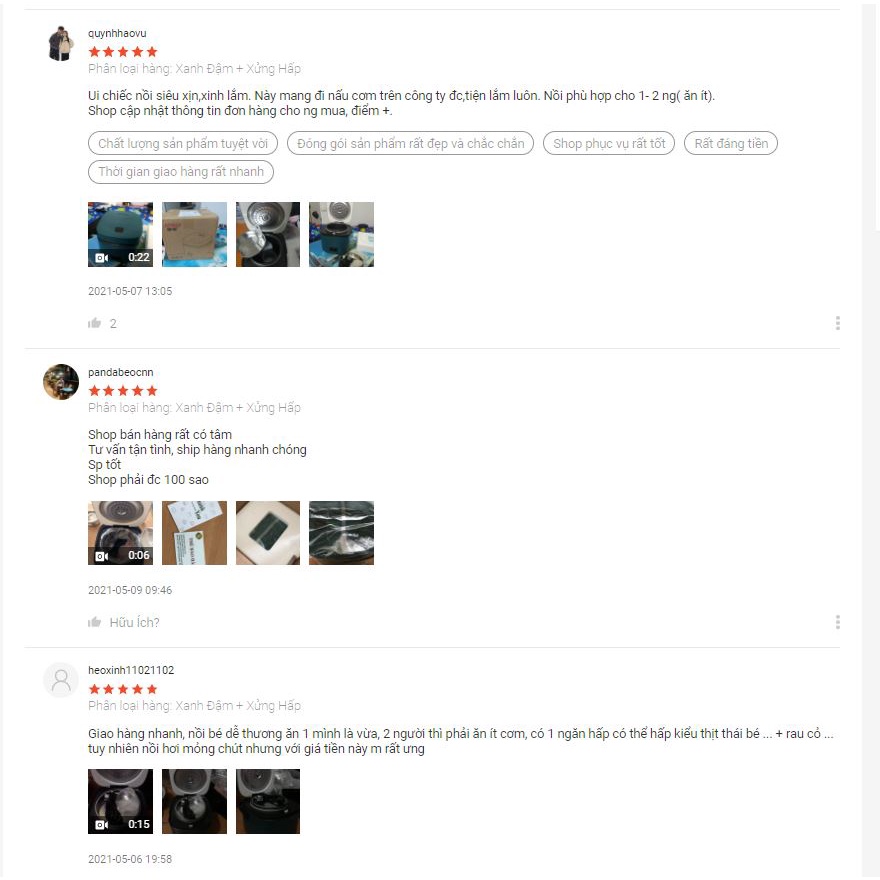Click the thumbs-up icon beside "Hữu Ích?"

tap(94, 622)
